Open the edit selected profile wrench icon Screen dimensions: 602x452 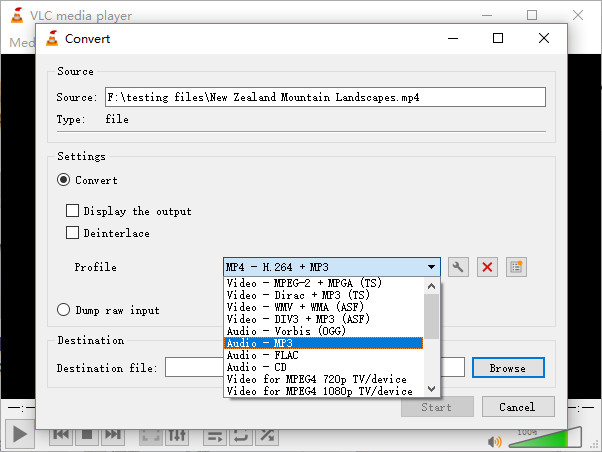pyautogui.click(x=458, y=267)
